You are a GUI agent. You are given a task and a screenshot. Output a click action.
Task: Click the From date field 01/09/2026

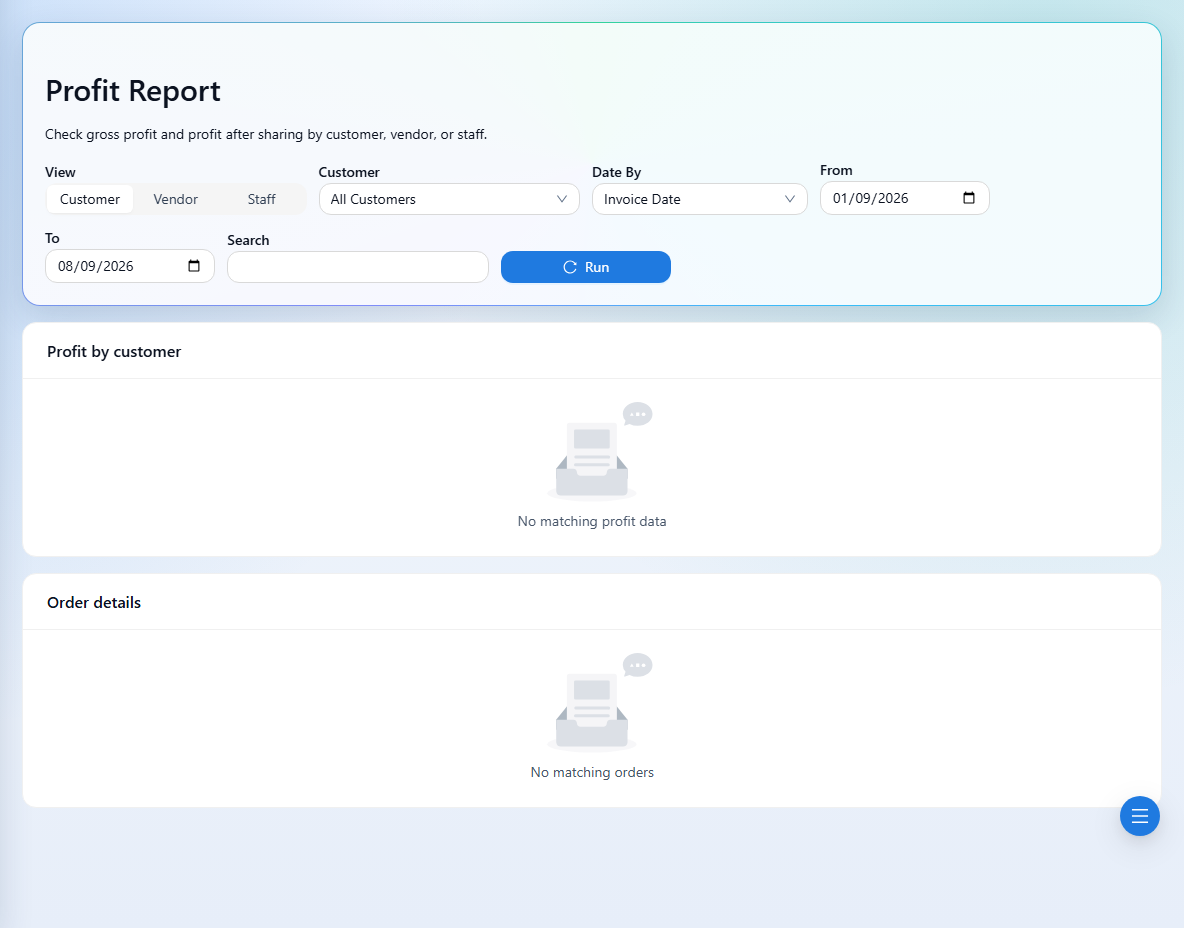pos(905,198)
